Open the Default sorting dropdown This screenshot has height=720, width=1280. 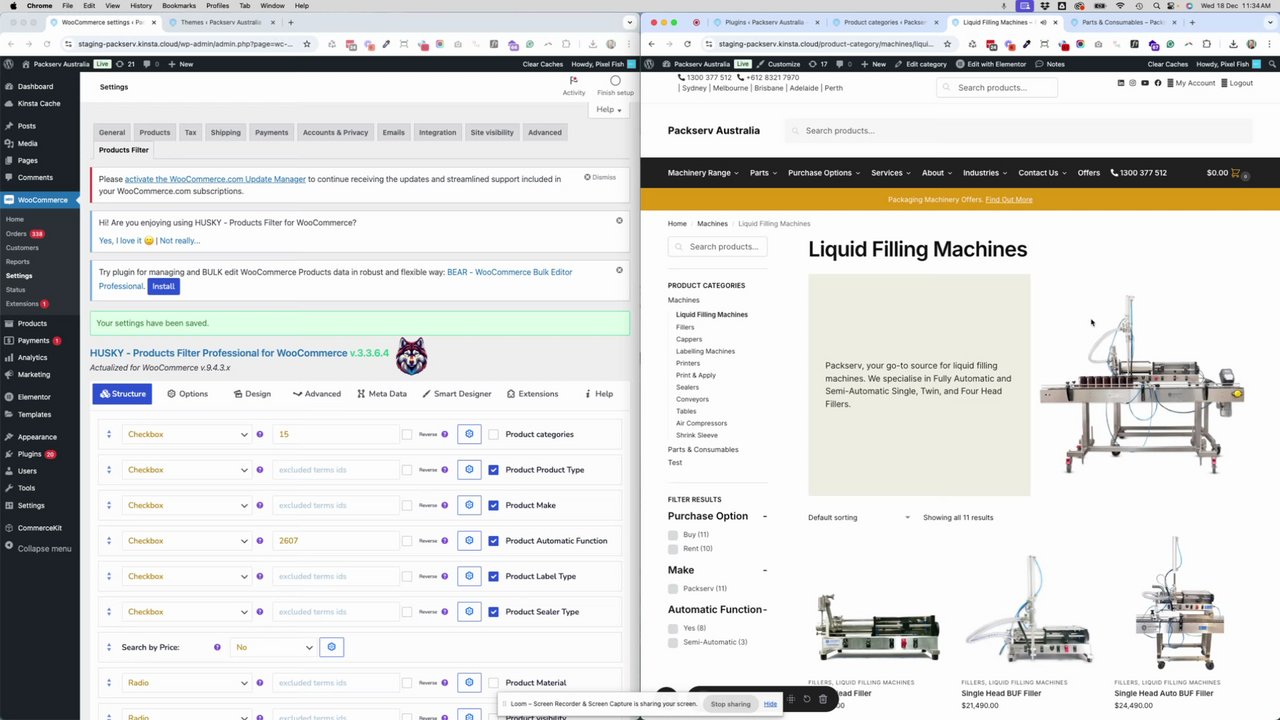point(859,518)
